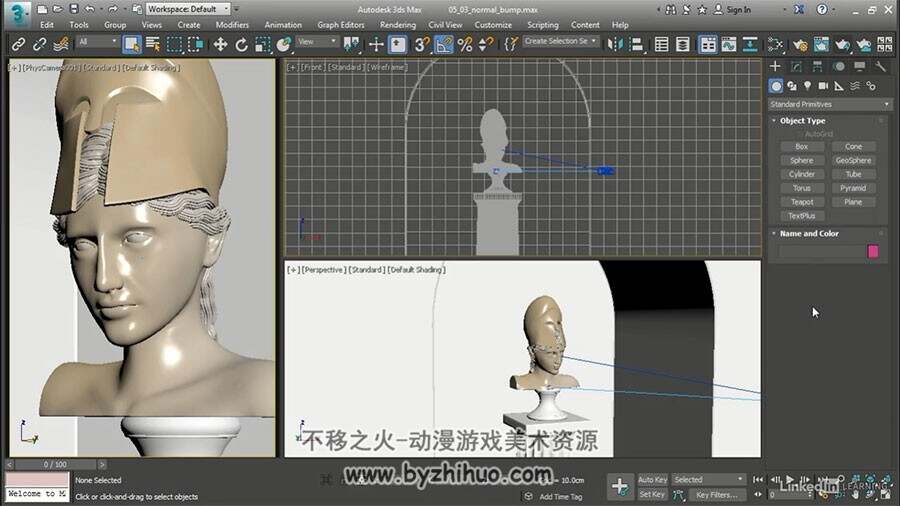Collapse the Name and Color rollout

coord(809,233)
